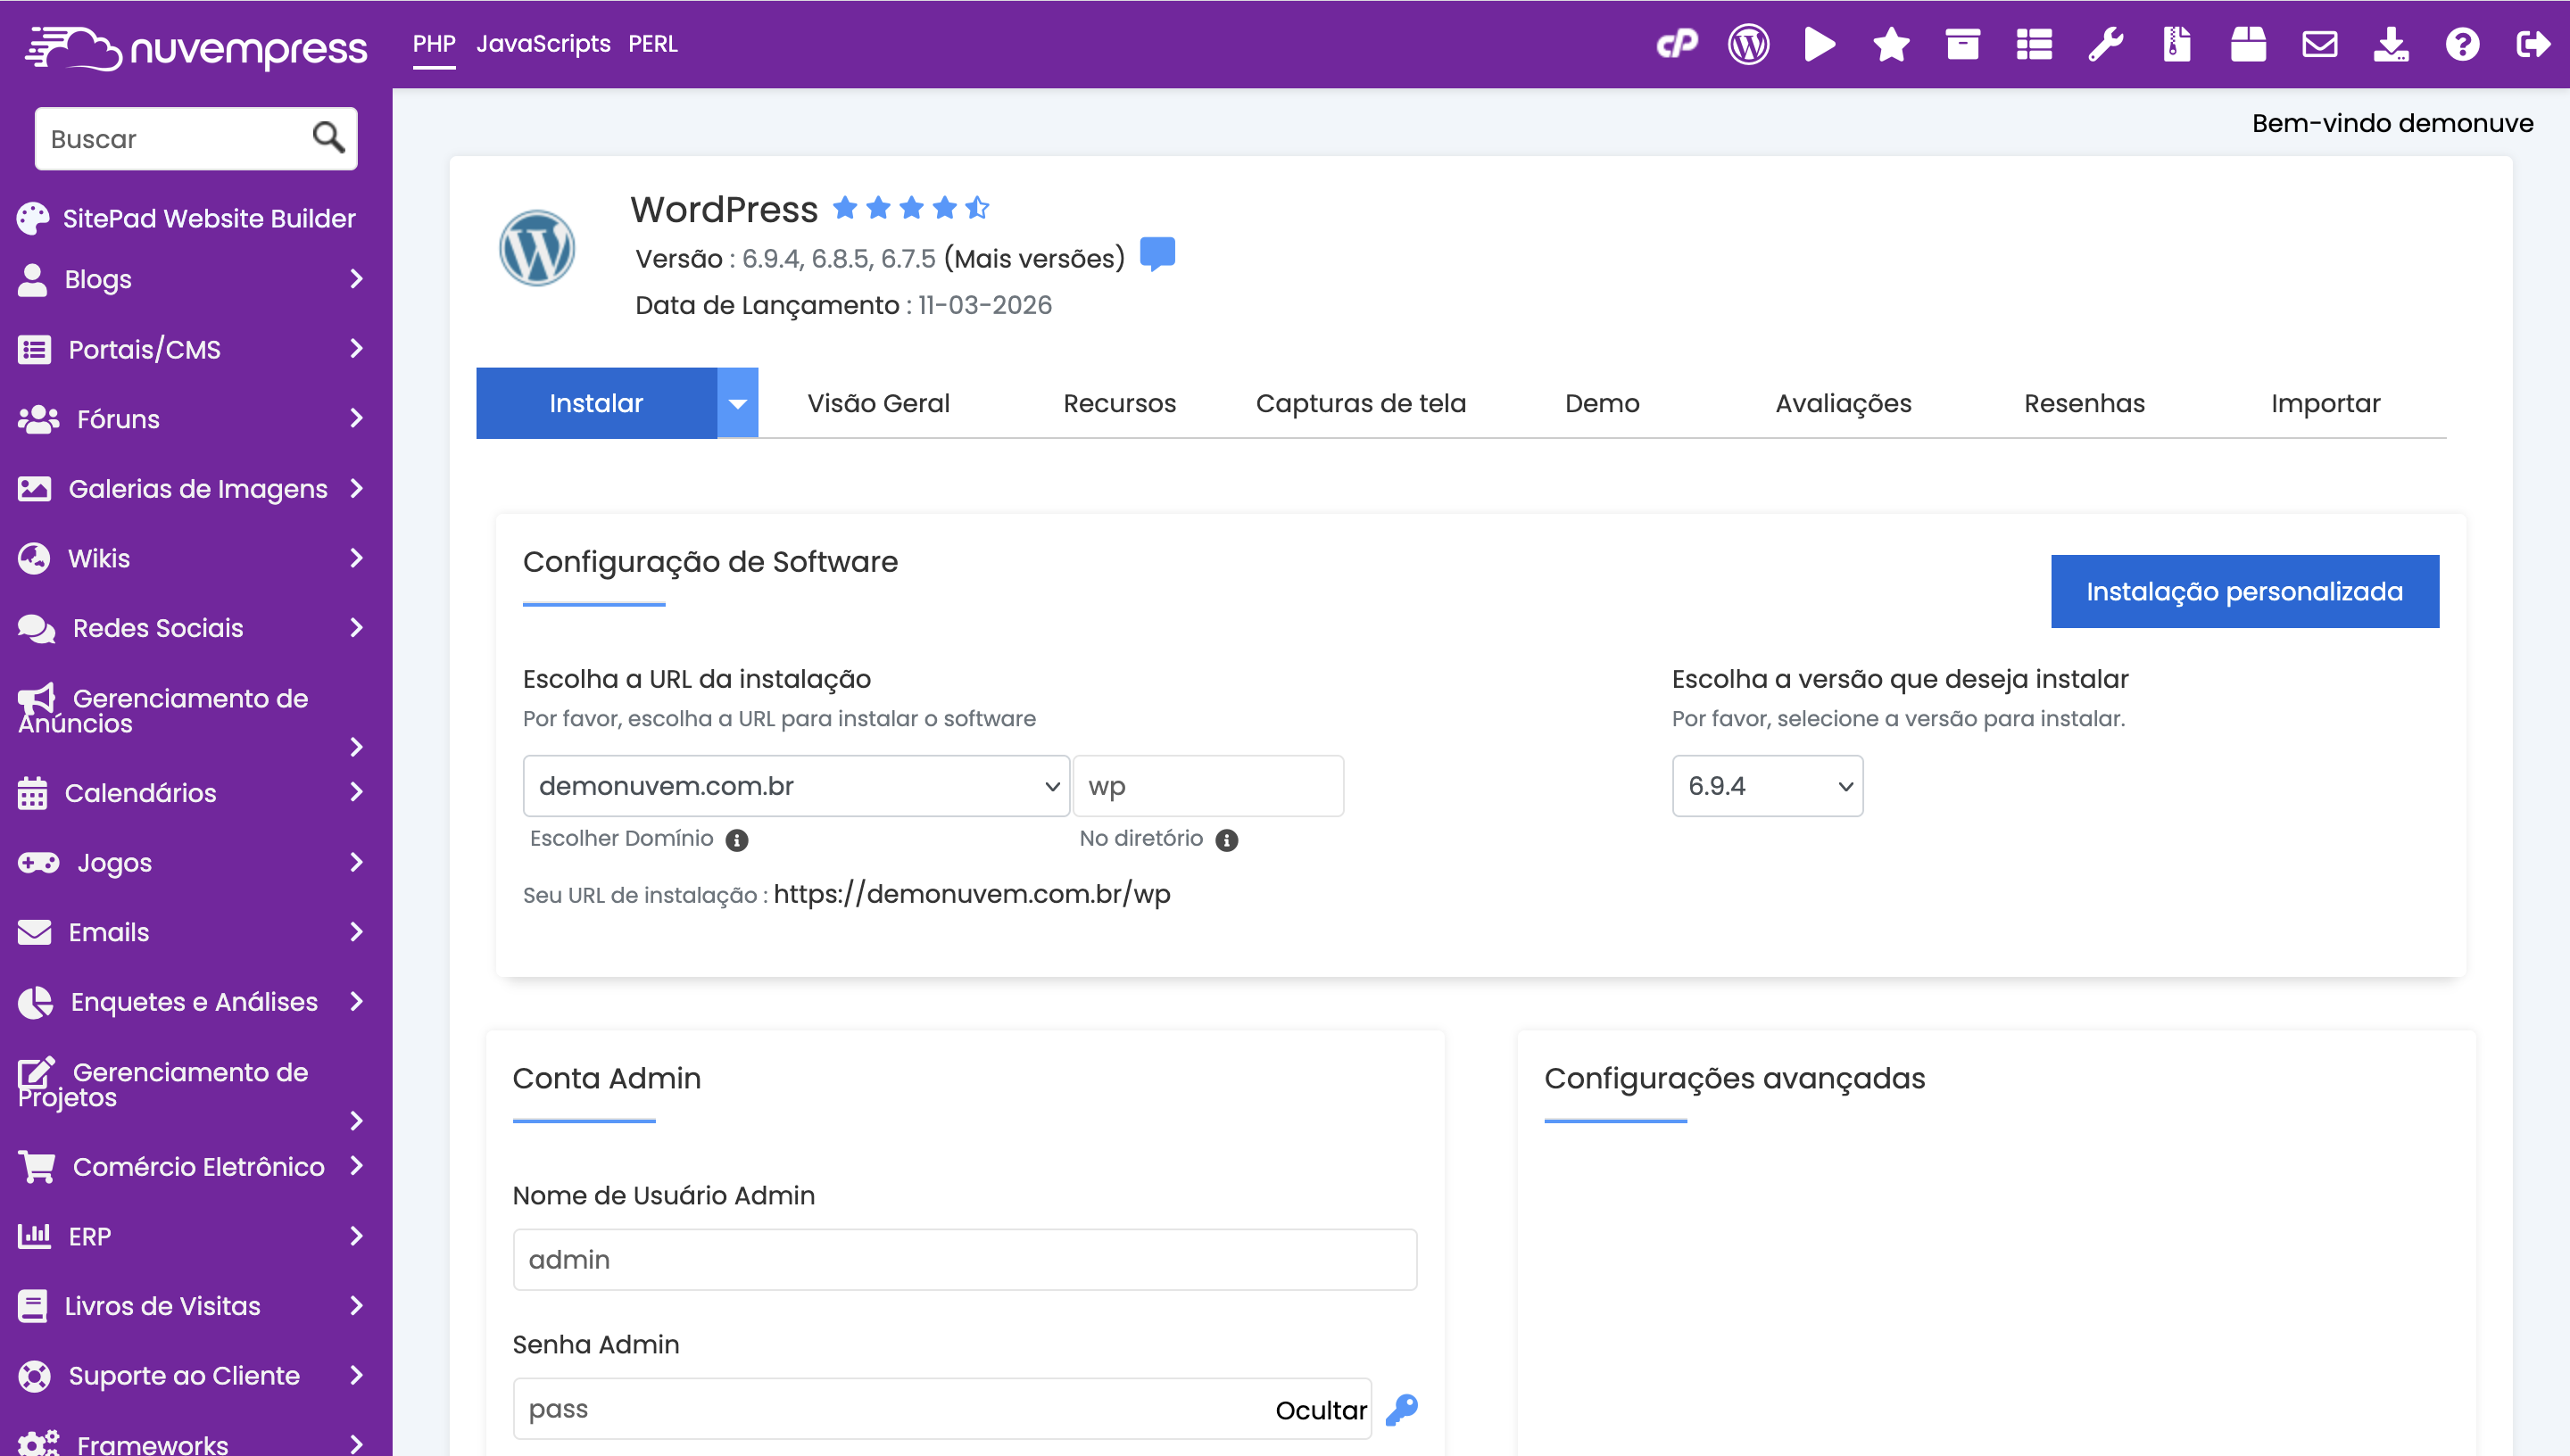Click Ocultar to hide the password

[x=1320, y=1410]
